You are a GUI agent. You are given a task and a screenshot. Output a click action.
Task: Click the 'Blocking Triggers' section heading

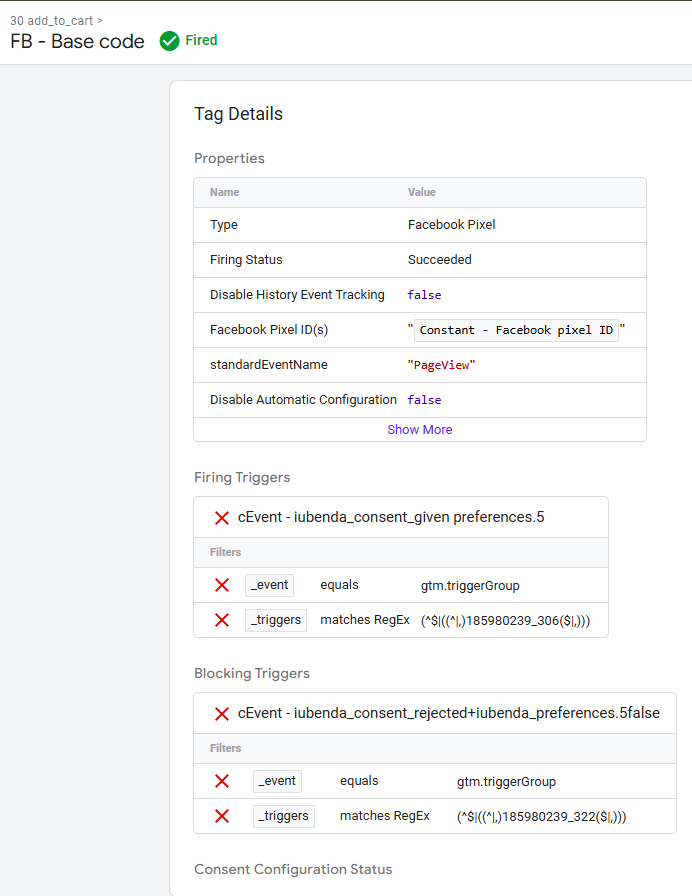click(x=252, y=673)
